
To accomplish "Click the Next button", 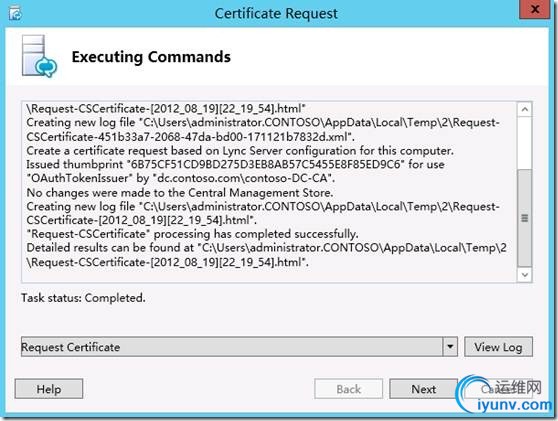I will coord(423,389).
